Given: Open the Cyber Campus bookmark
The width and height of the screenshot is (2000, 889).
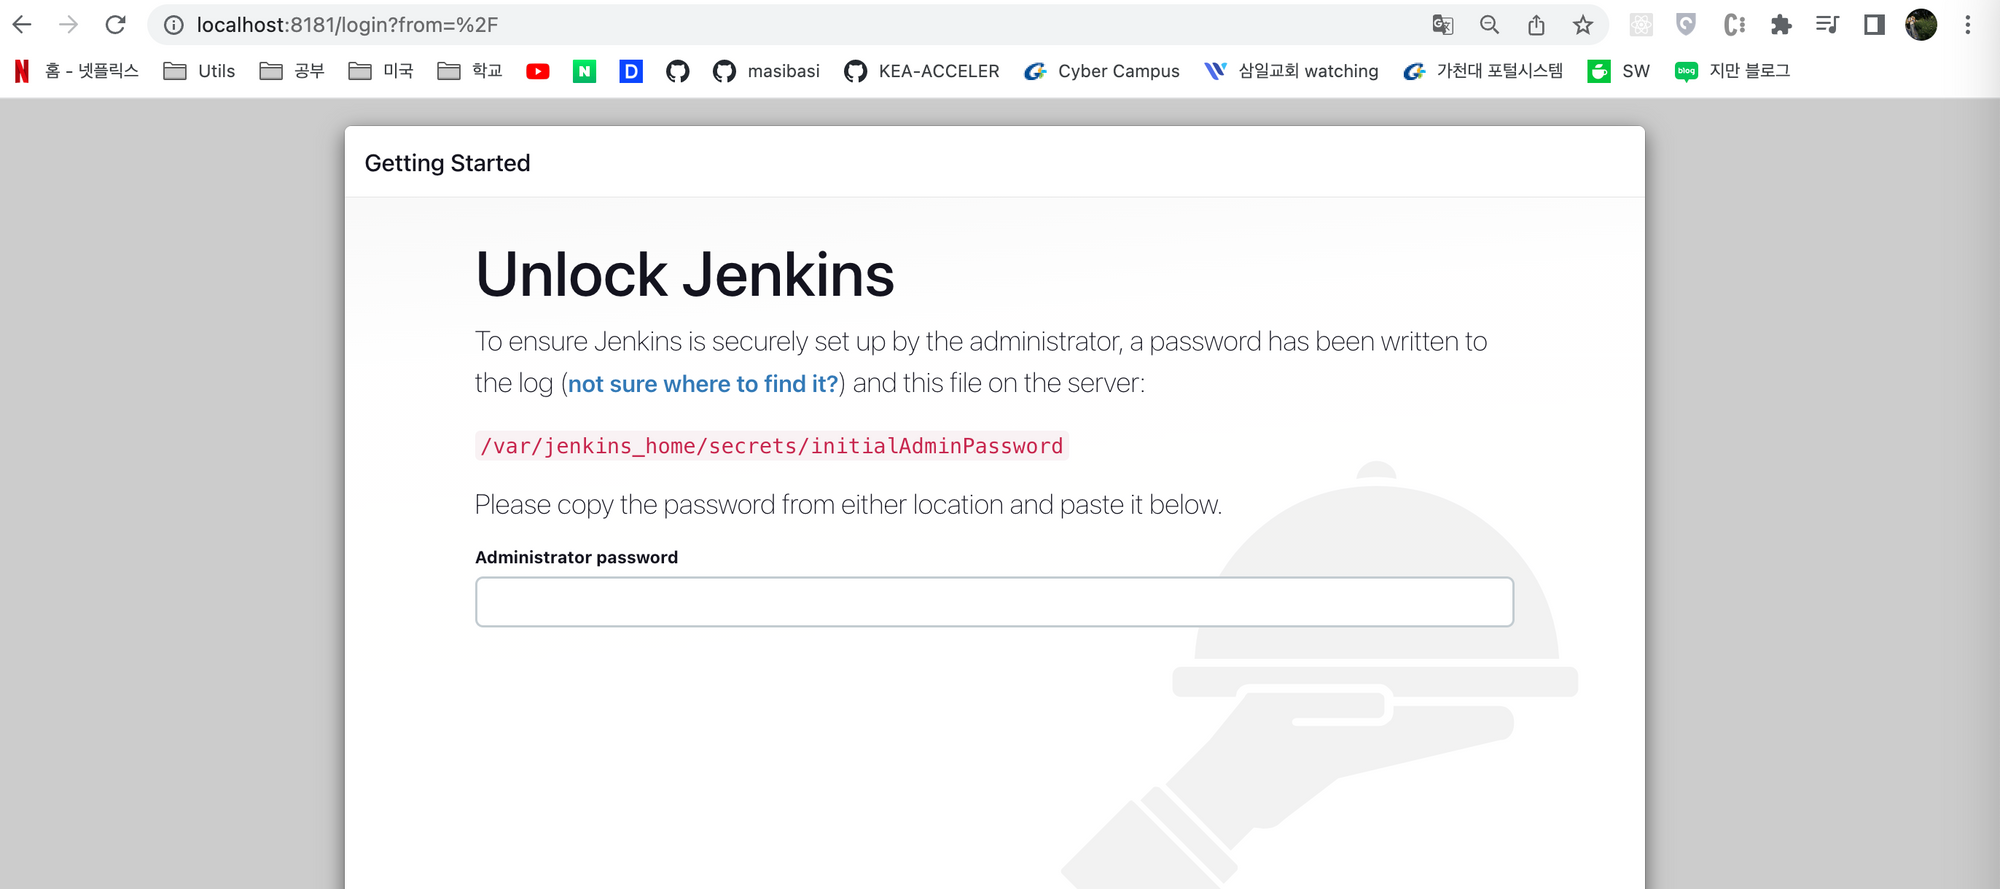Looking at the screenshot, I should tap(1102, 71).
